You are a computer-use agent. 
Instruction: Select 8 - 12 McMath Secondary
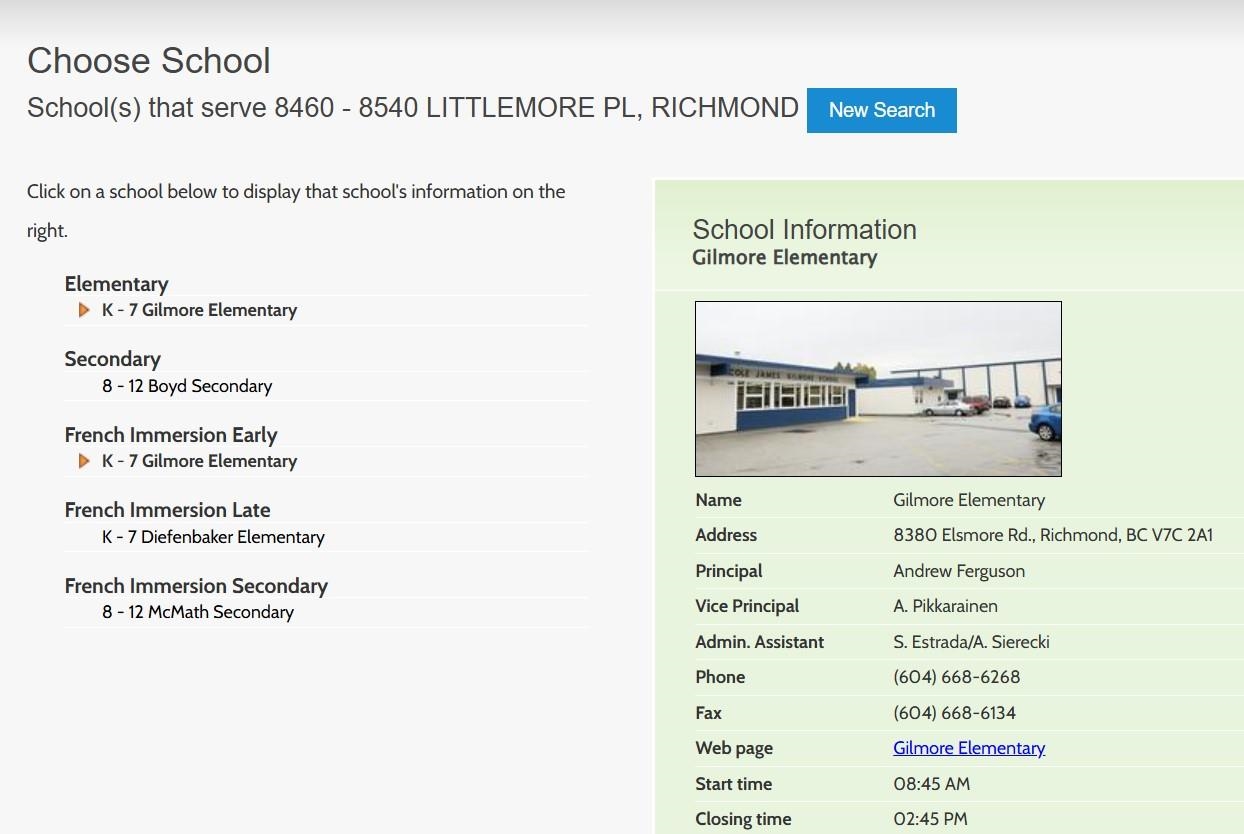(x=197, y=612)
